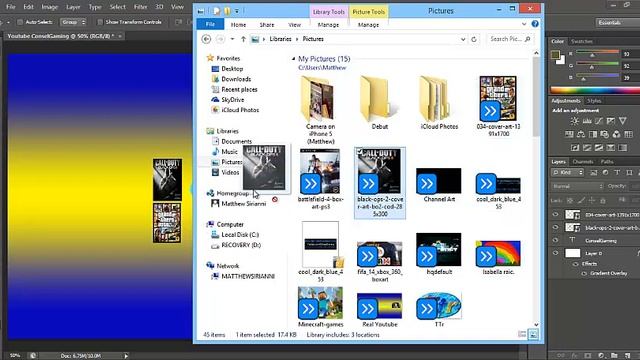Open the Essentials workspace dropdown

[x=618, y=22]
